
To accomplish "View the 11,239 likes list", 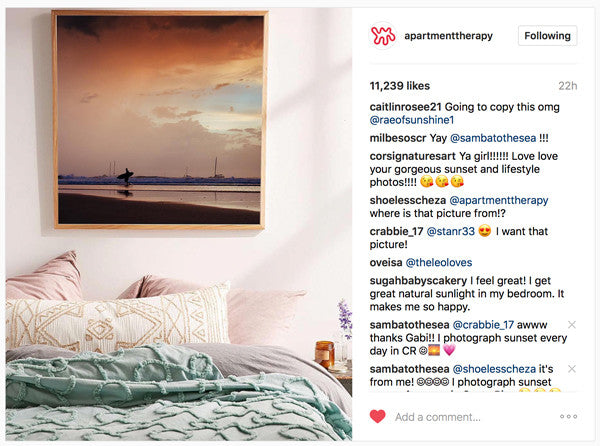I will pyautogui.click(x=400, y=86).
